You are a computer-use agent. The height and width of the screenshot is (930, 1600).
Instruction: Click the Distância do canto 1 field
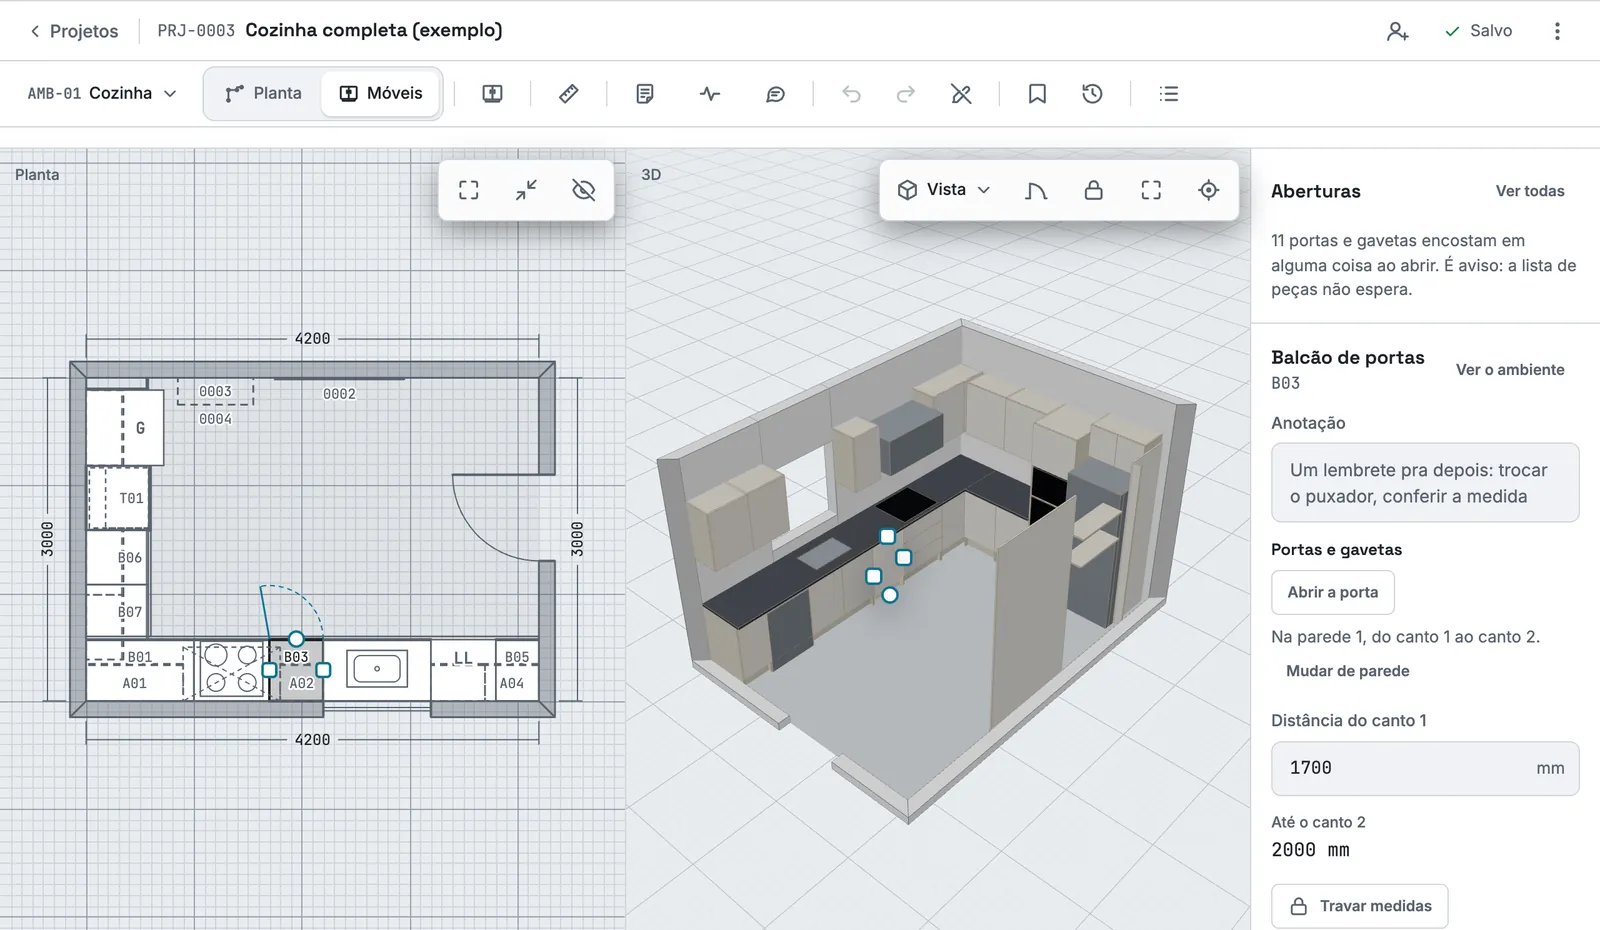click(x=1424, y=768)
